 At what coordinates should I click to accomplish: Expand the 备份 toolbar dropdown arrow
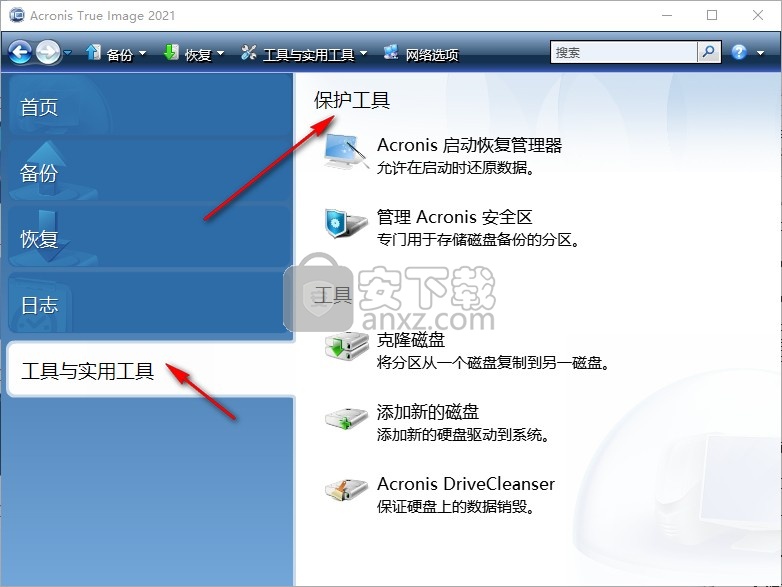coord(143,53)
